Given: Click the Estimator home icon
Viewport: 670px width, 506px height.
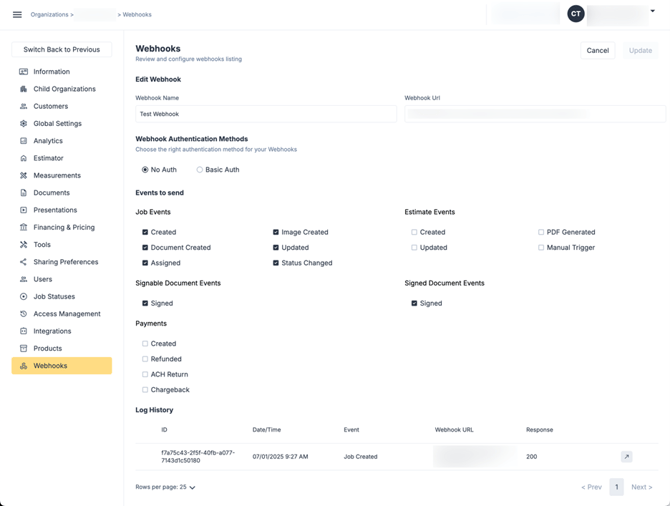Looking at the screenshot, I should 24,158.
